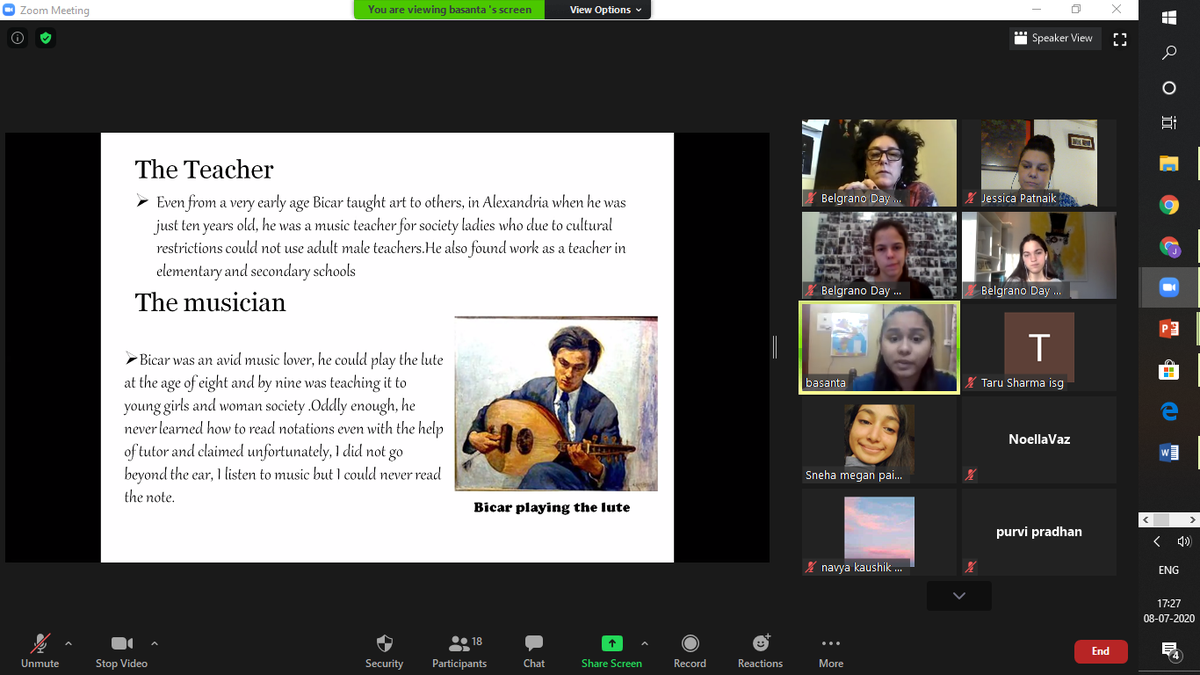
Task: Open the View Options dropdown
Action: (606, 10)
